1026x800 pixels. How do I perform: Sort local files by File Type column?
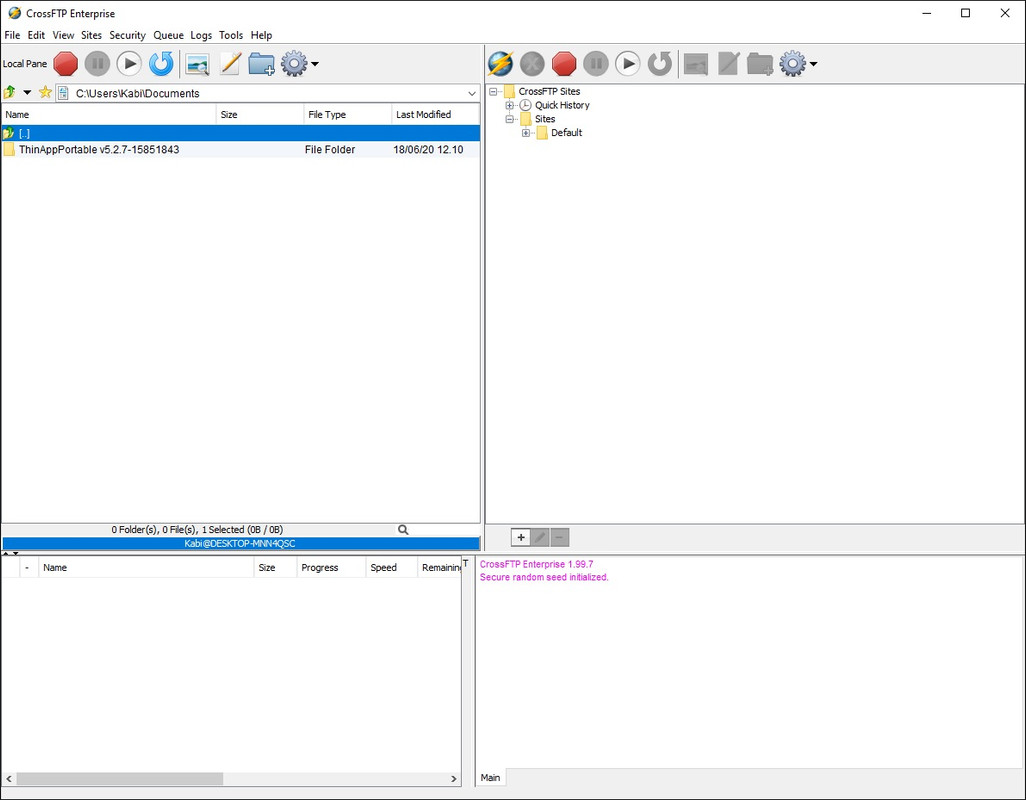click(x=347, y=114)
